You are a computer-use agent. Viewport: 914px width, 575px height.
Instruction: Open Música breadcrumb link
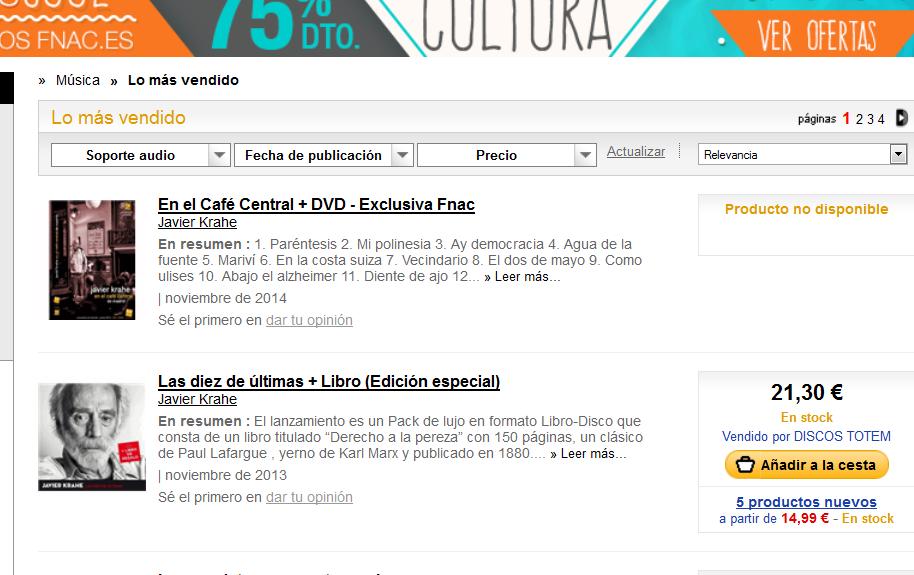(78, 80)
